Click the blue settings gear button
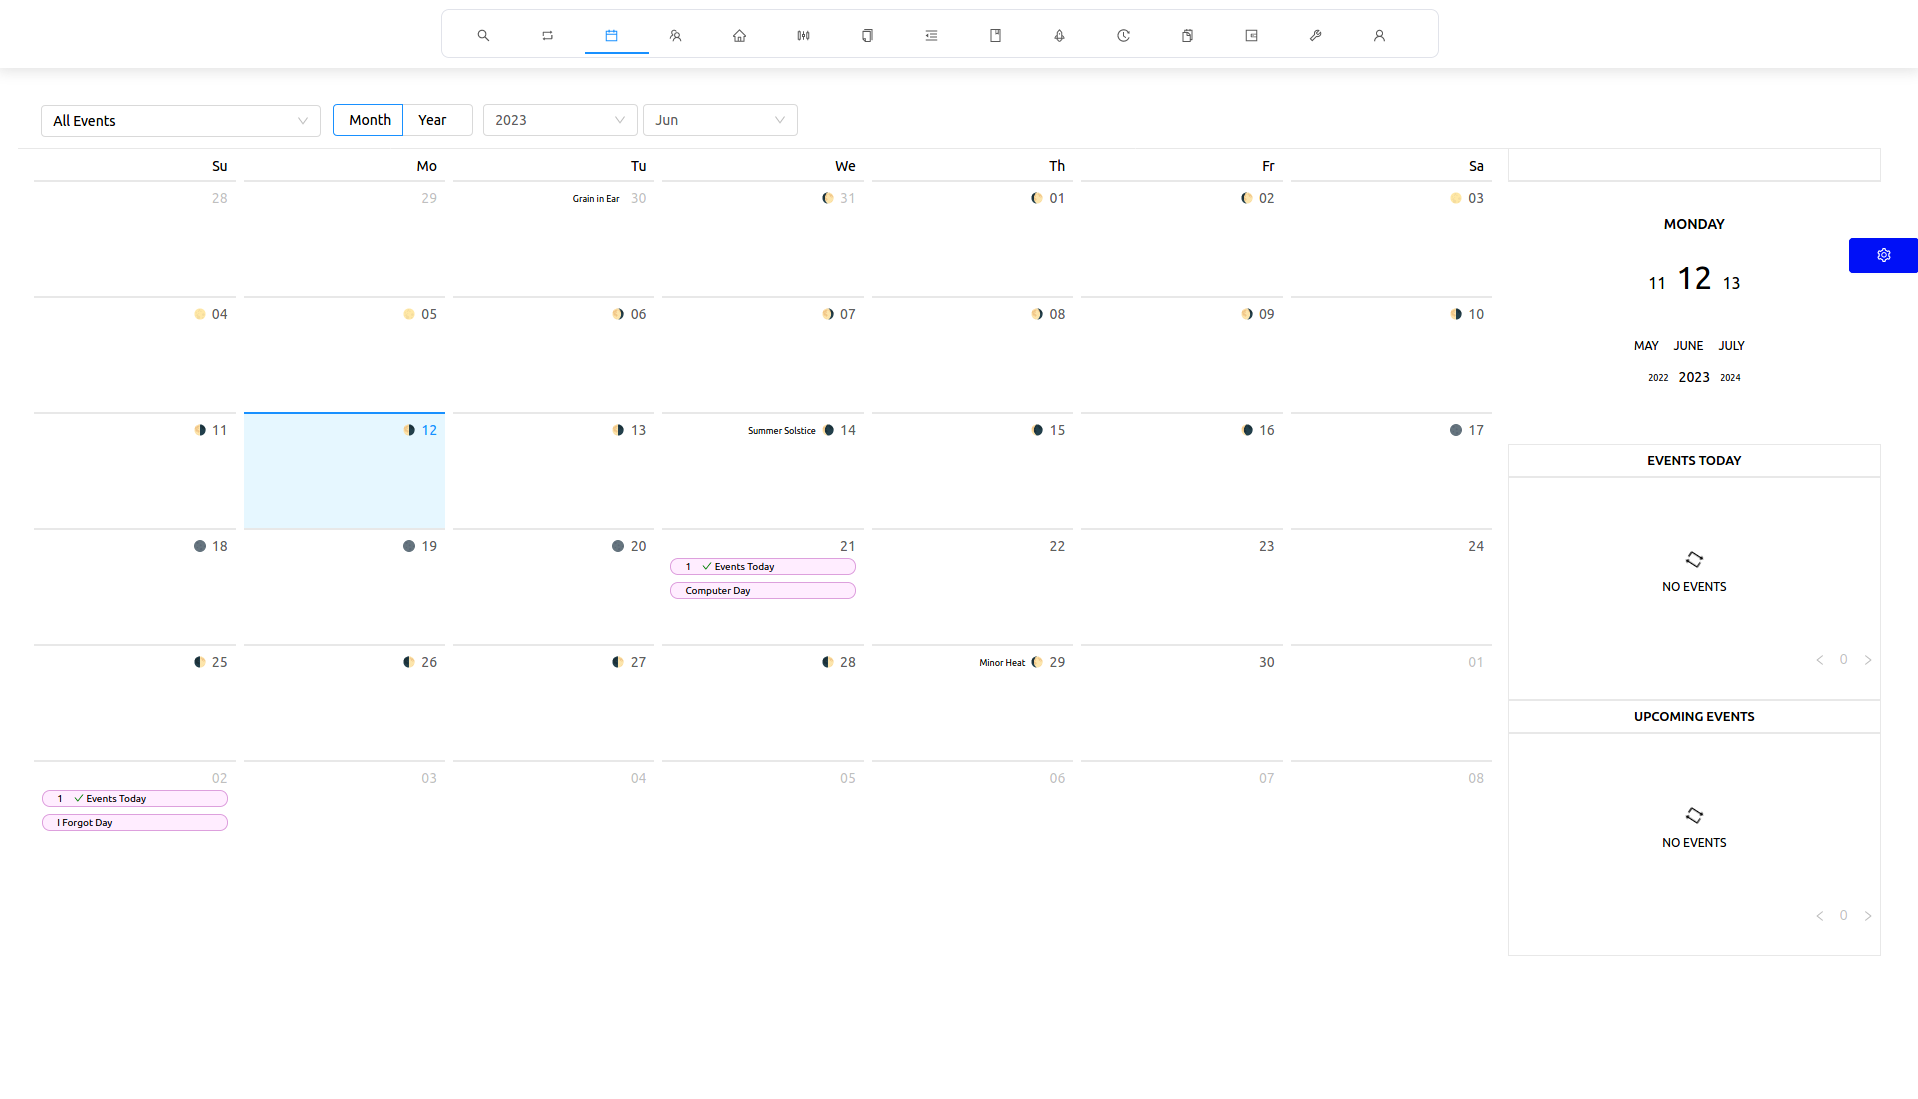Screen dimensions: 1918x1099 click(1882, 255)
